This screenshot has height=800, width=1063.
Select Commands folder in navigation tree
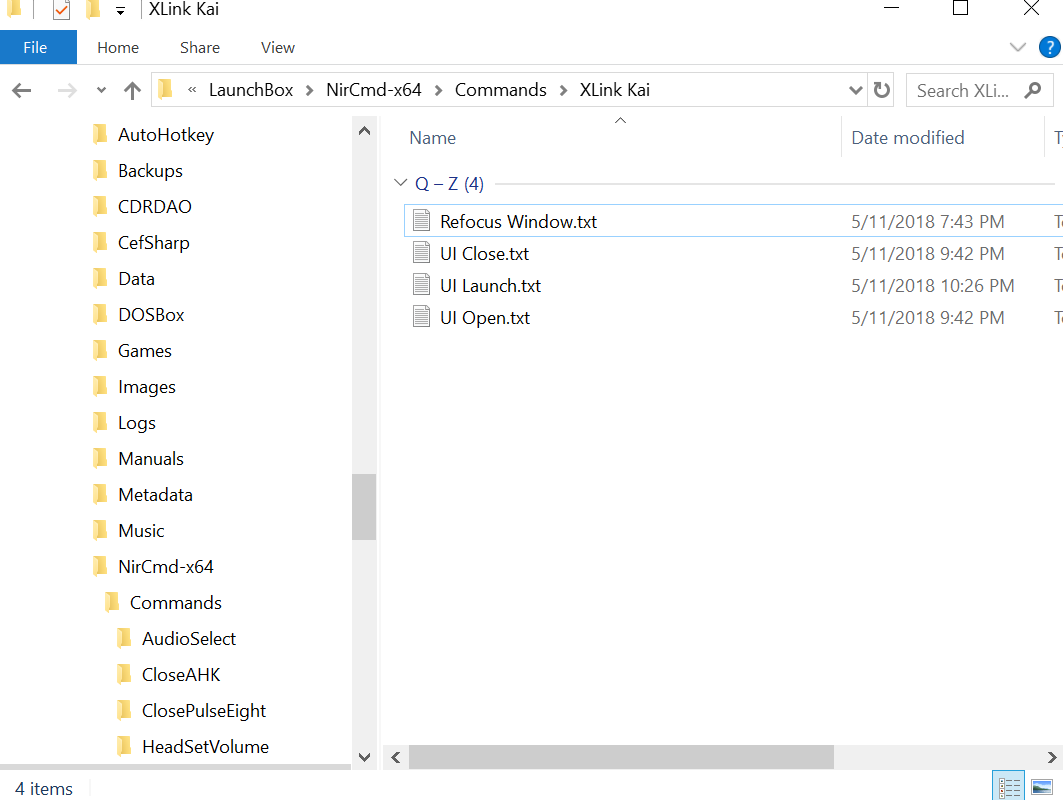coord(176,601)
